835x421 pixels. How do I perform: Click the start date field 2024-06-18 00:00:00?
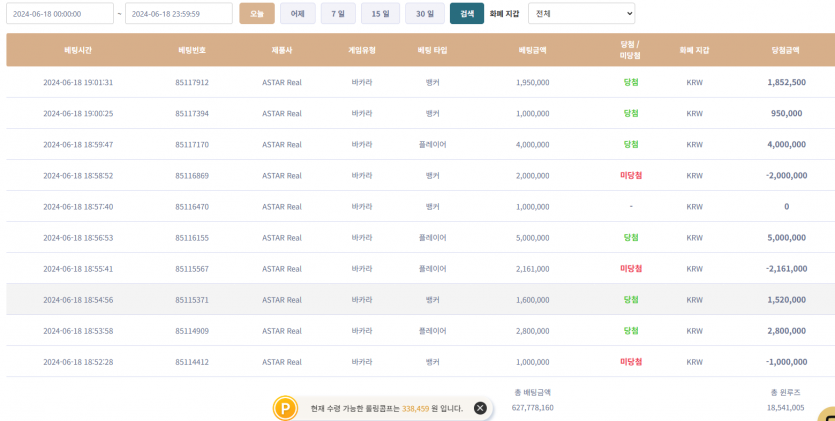tap(60, 14)
